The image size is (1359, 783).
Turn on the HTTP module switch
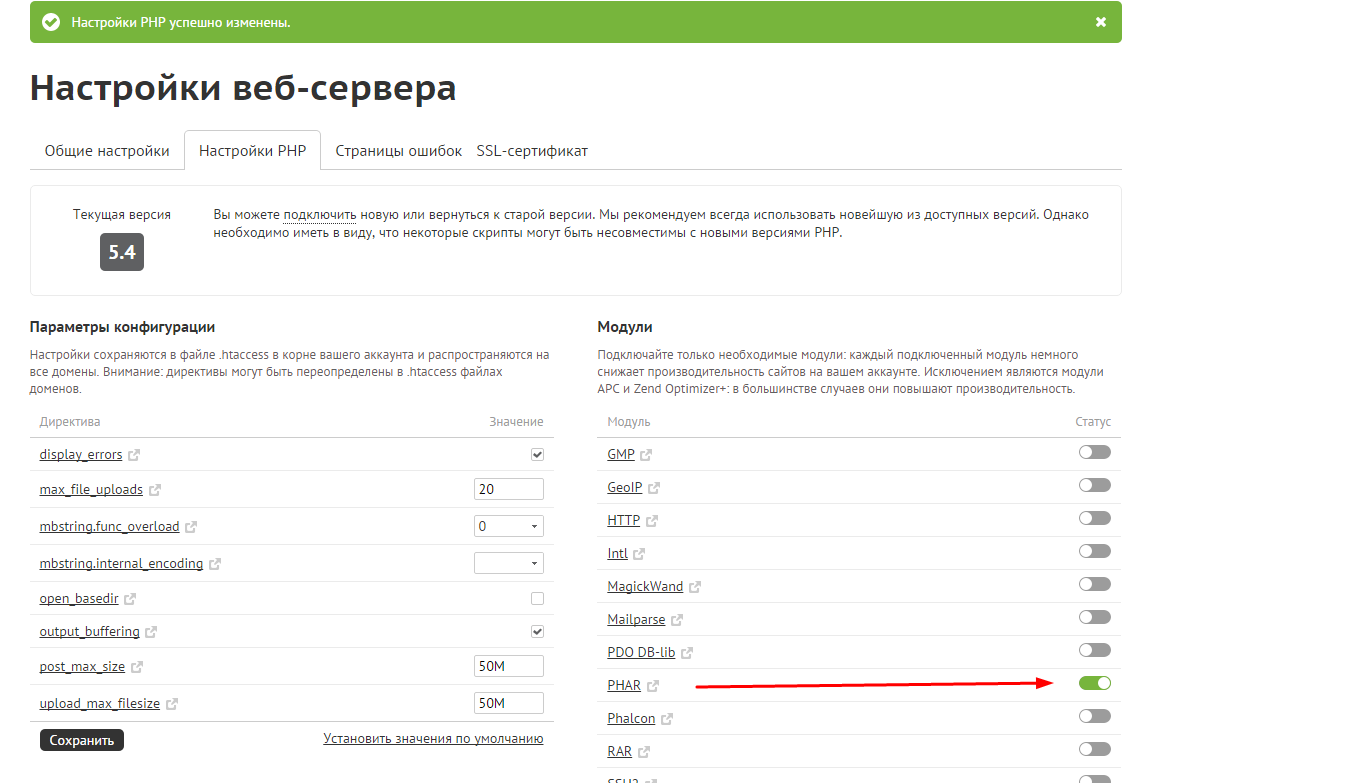pyautogui.click(x=1095, y=518)
